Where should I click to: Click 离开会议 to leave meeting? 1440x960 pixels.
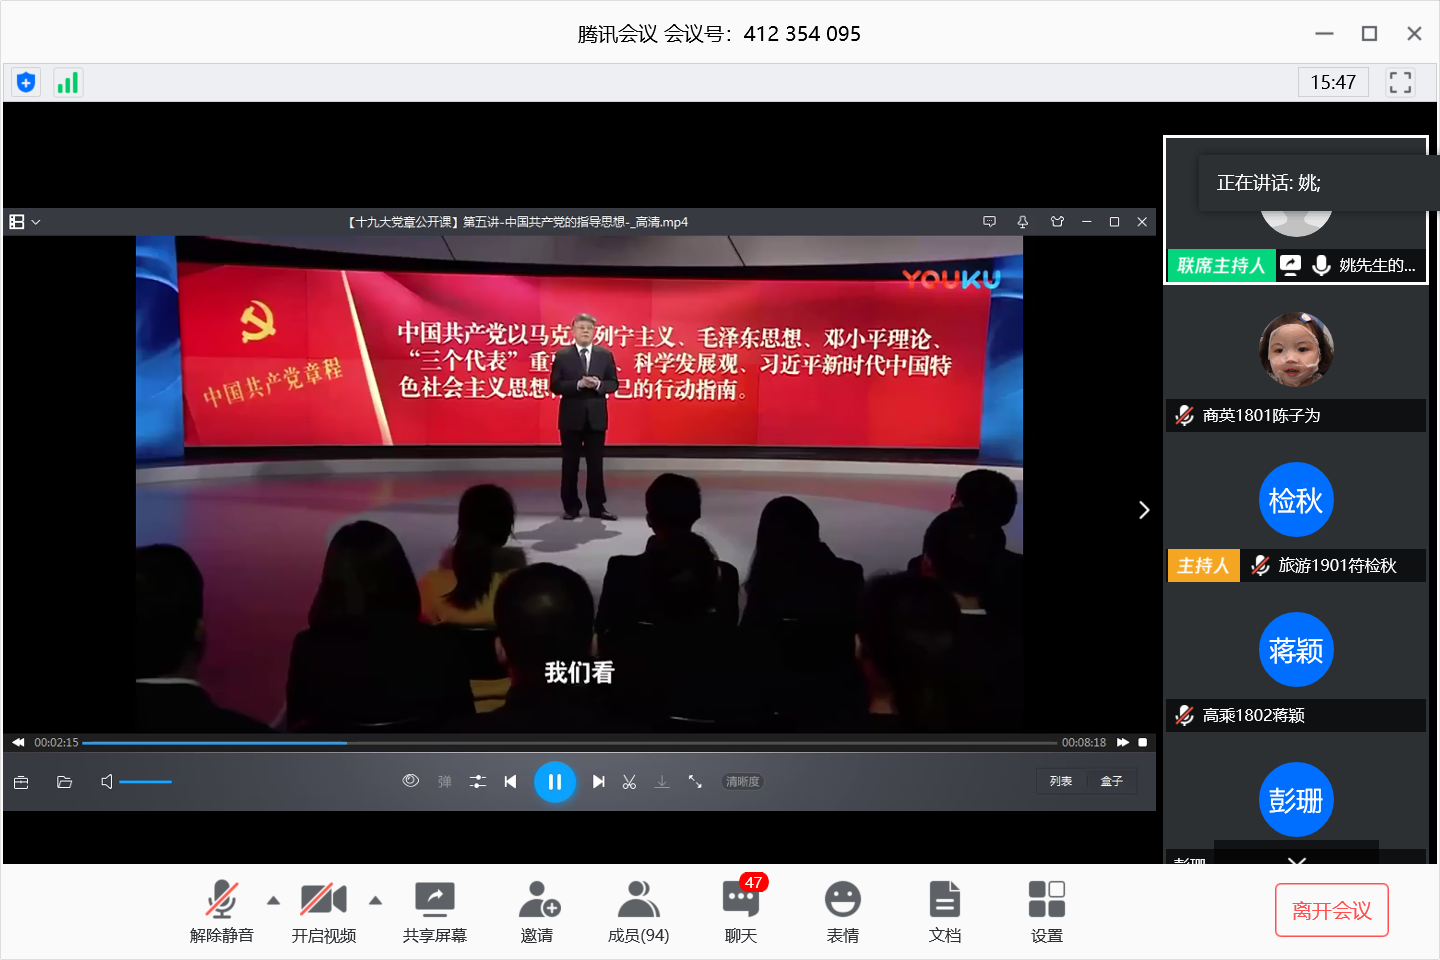1331,910
